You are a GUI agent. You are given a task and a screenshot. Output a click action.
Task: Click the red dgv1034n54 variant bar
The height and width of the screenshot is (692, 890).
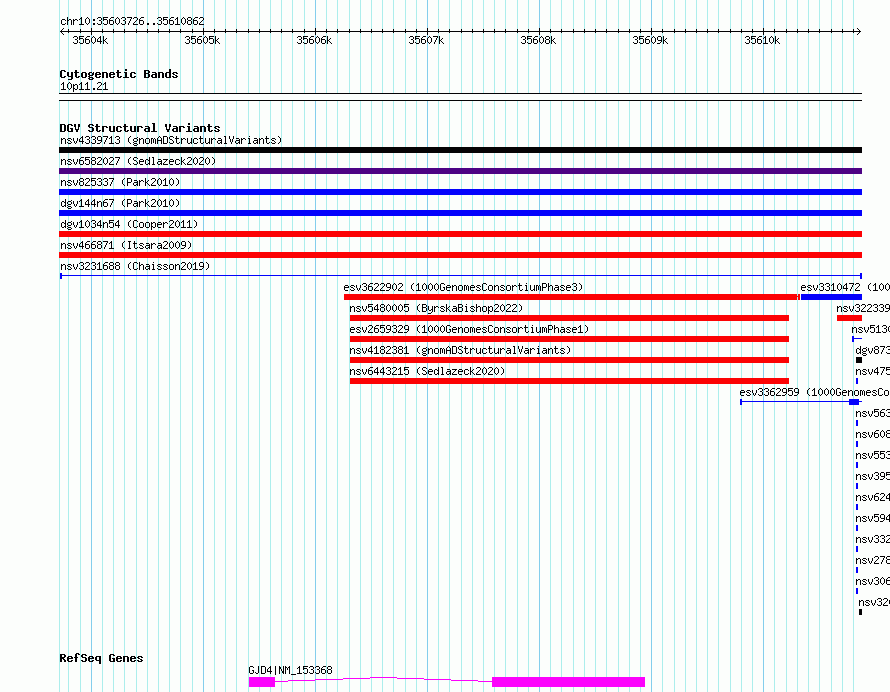[x=460, y=234]
